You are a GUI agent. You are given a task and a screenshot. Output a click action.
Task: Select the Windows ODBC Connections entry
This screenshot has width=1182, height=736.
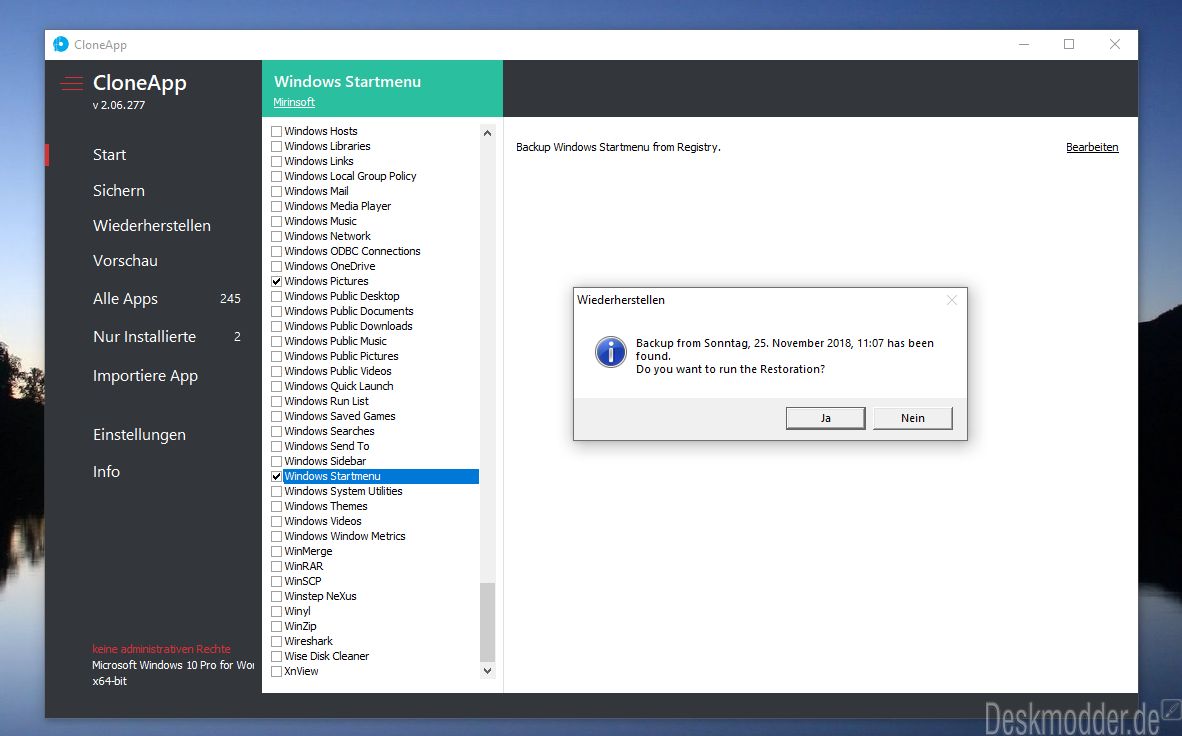pos(352,251)
